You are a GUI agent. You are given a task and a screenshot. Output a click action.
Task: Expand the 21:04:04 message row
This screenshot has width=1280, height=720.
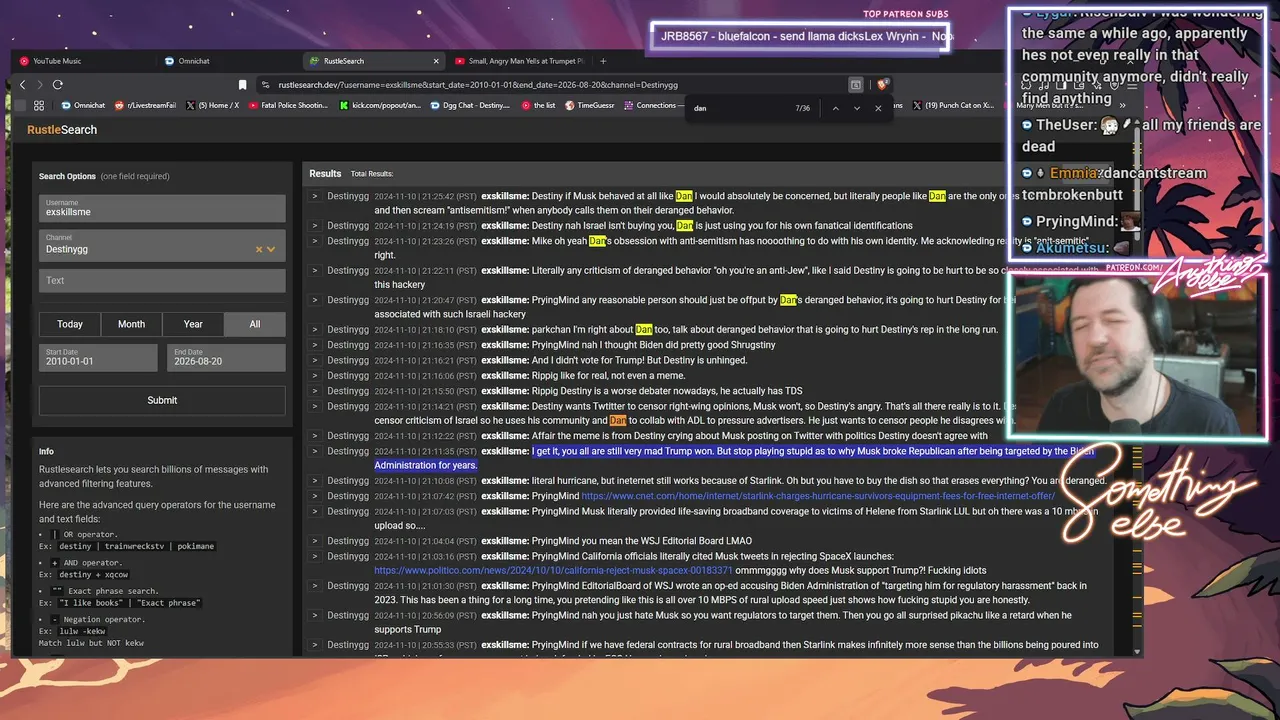click(x=314, y=541)
